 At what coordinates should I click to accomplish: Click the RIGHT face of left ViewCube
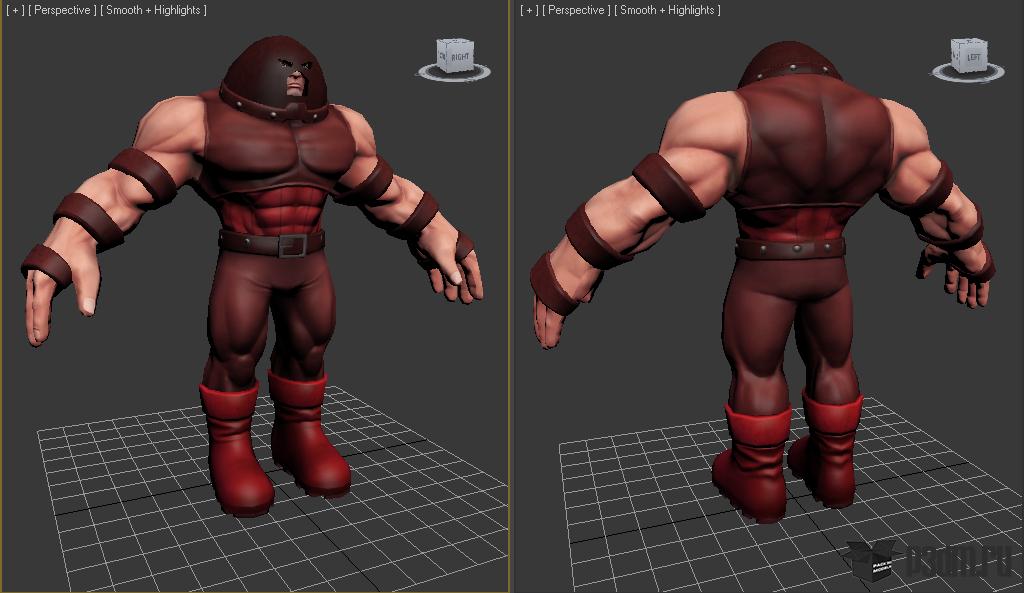tap(460, 58)
